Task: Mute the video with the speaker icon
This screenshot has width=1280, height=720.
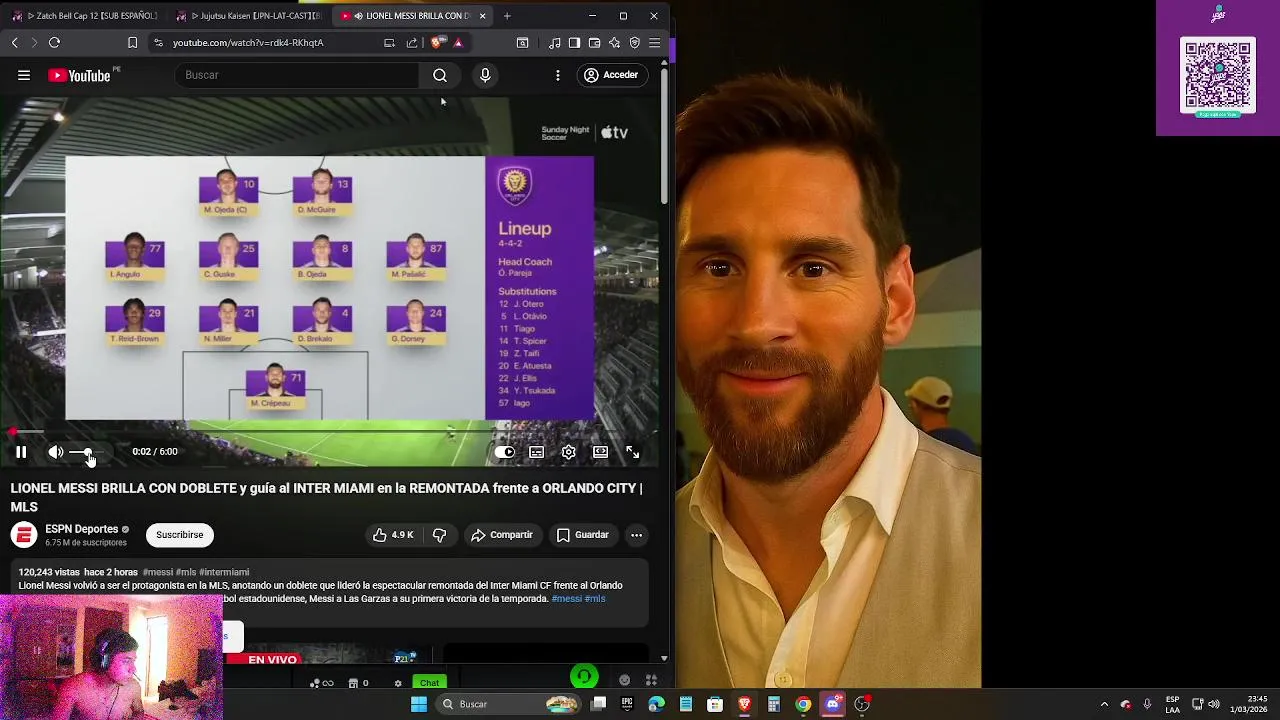Action: point(56,452)
